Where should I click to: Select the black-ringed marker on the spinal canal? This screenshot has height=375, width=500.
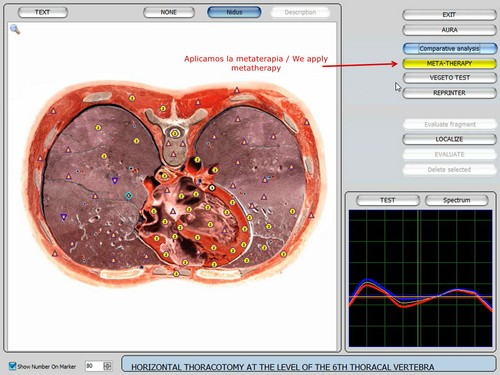click(x=175, y=134)
